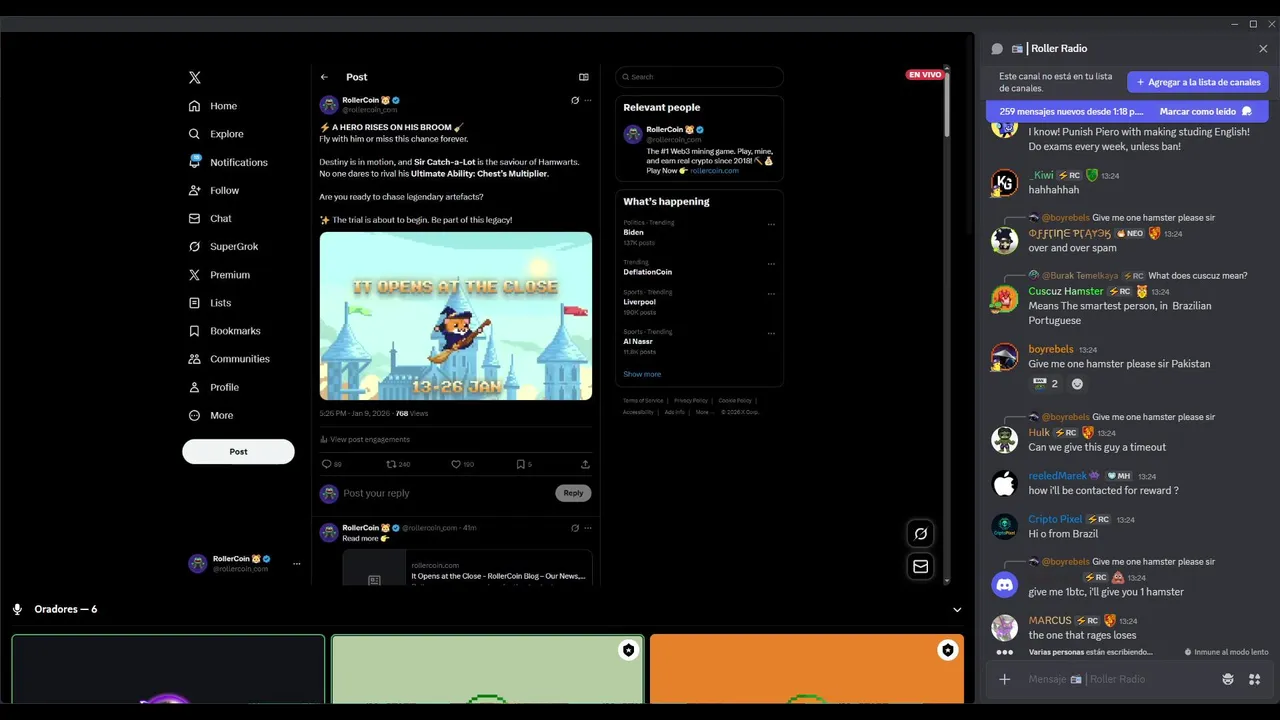
Task: Open three-dot menu beside Al Nassr trend
Action: click(x=771, y=333)
